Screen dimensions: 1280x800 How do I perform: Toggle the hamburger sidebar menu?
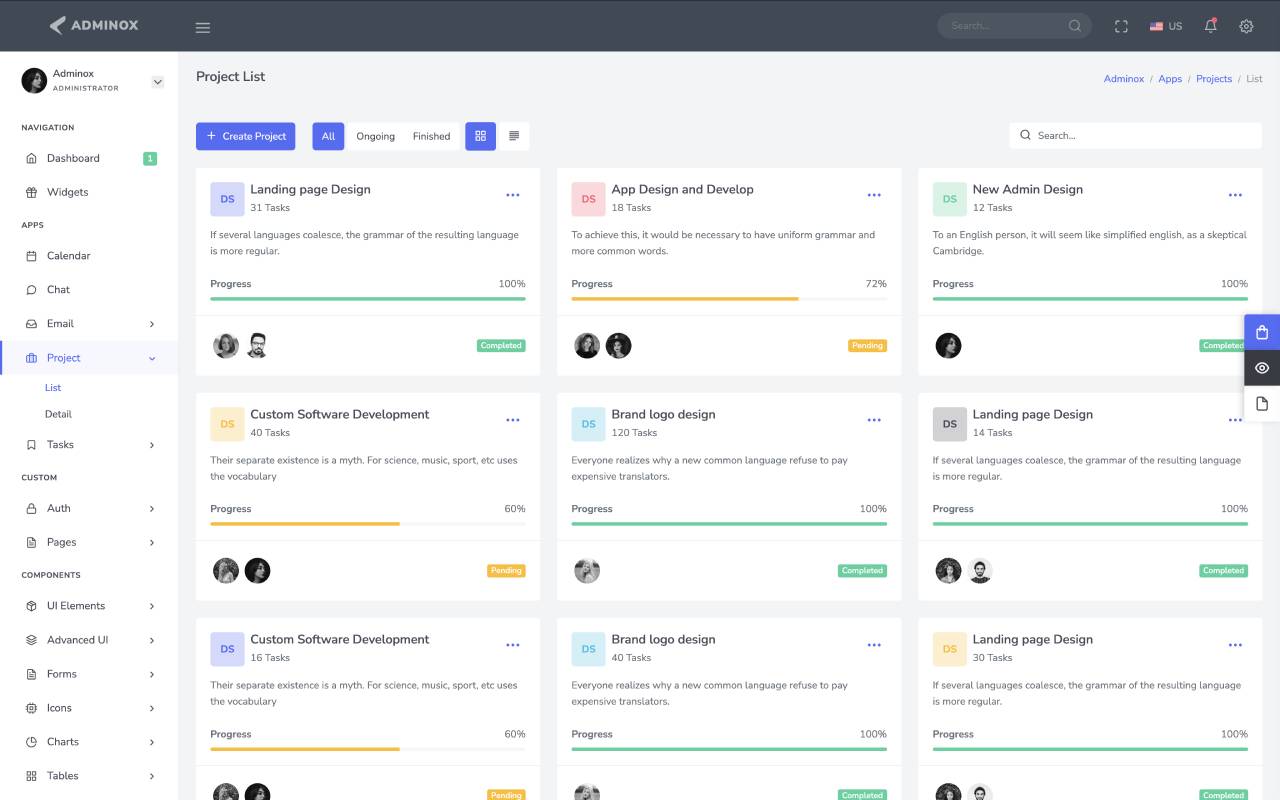(x=203, y=27)
